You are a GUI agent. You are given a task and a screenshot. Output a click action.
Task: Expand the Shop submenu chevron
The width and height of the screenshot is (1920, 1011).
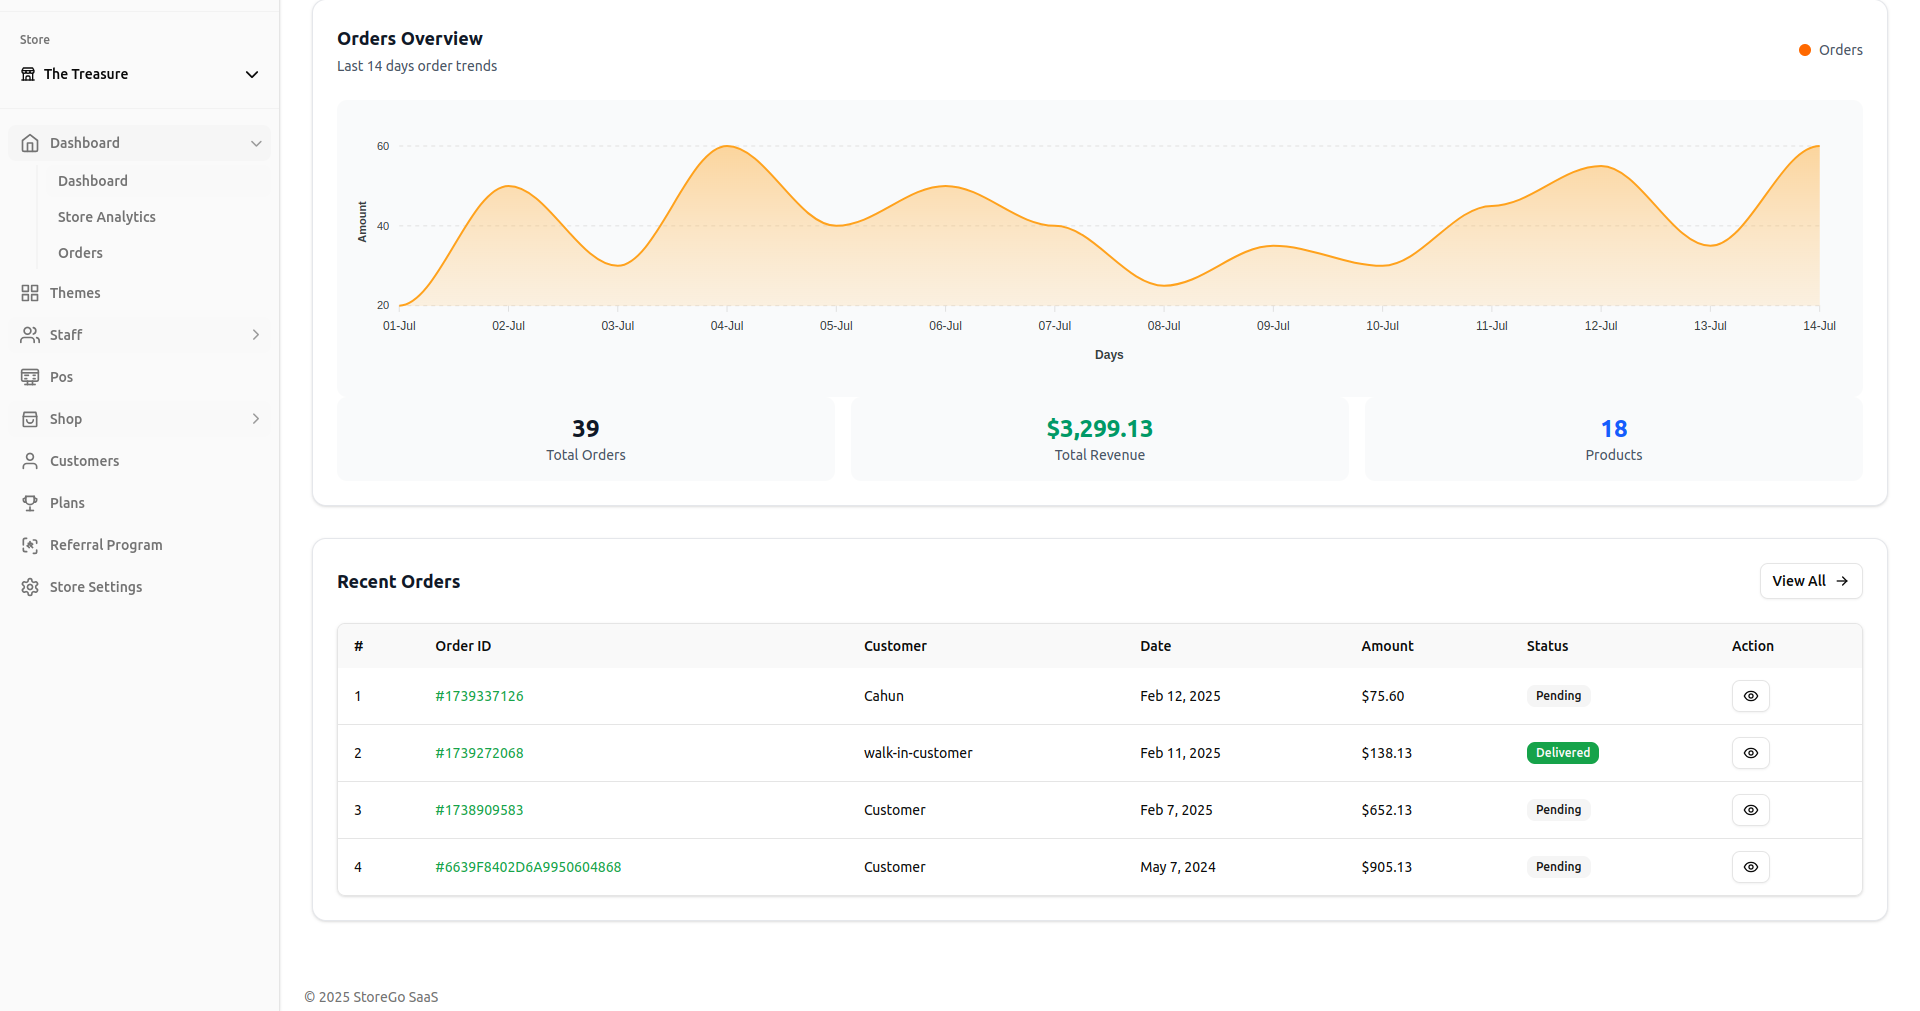[x=256, y=419]
